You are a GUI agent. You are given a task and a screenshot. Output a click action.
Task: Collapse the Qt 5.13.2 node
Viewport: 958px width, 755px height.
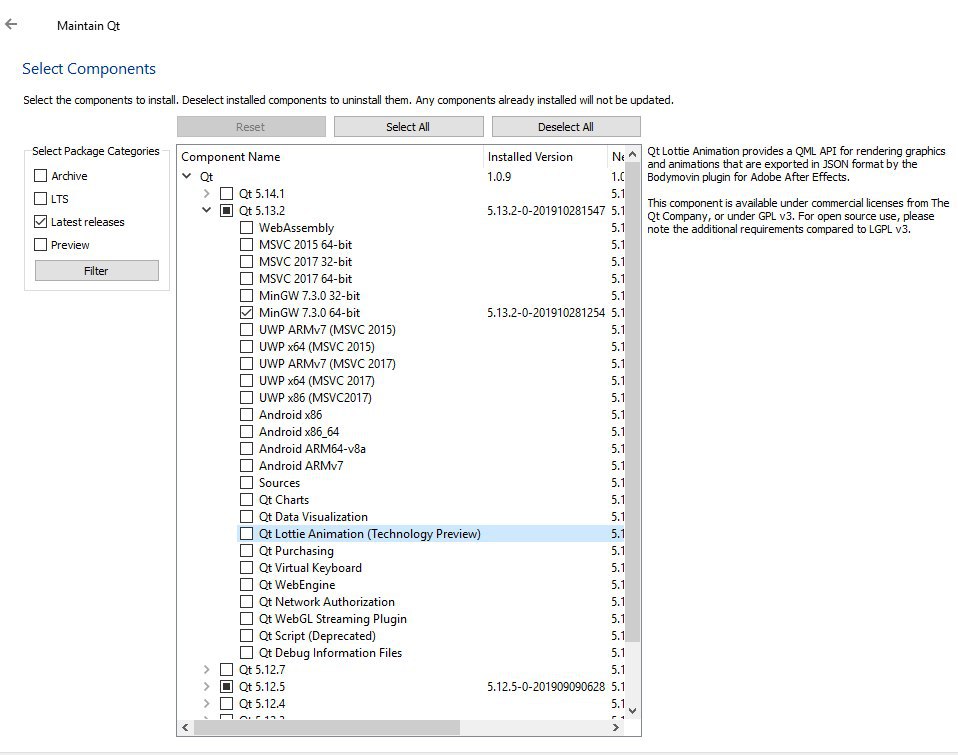(x=207, y=210)
